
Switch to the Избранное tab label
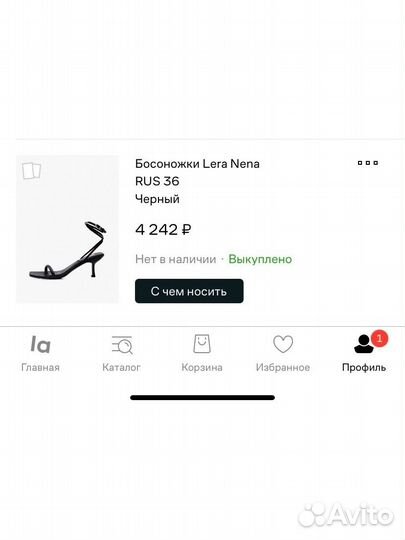pos(283,367)
